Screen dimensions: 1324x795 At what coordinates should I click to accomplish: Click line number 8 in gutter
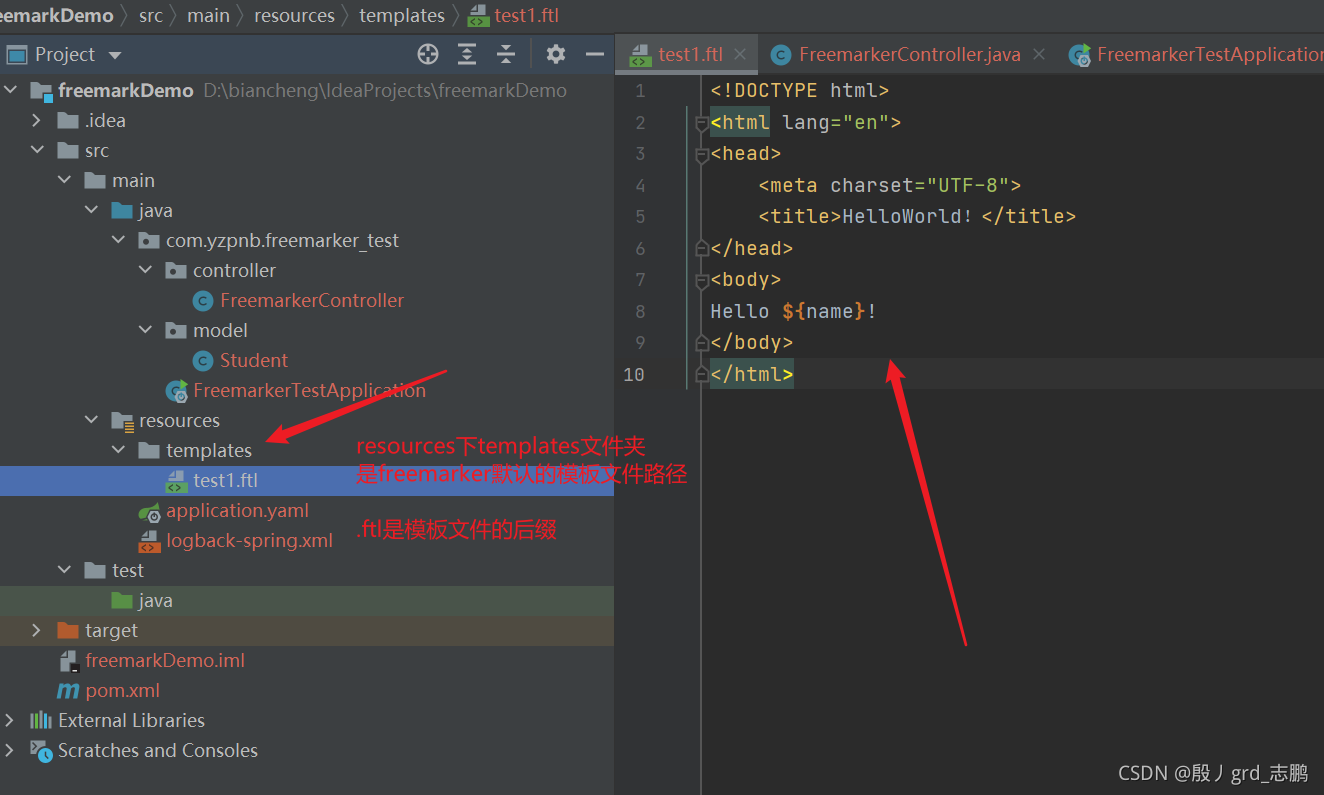[640, 311]
